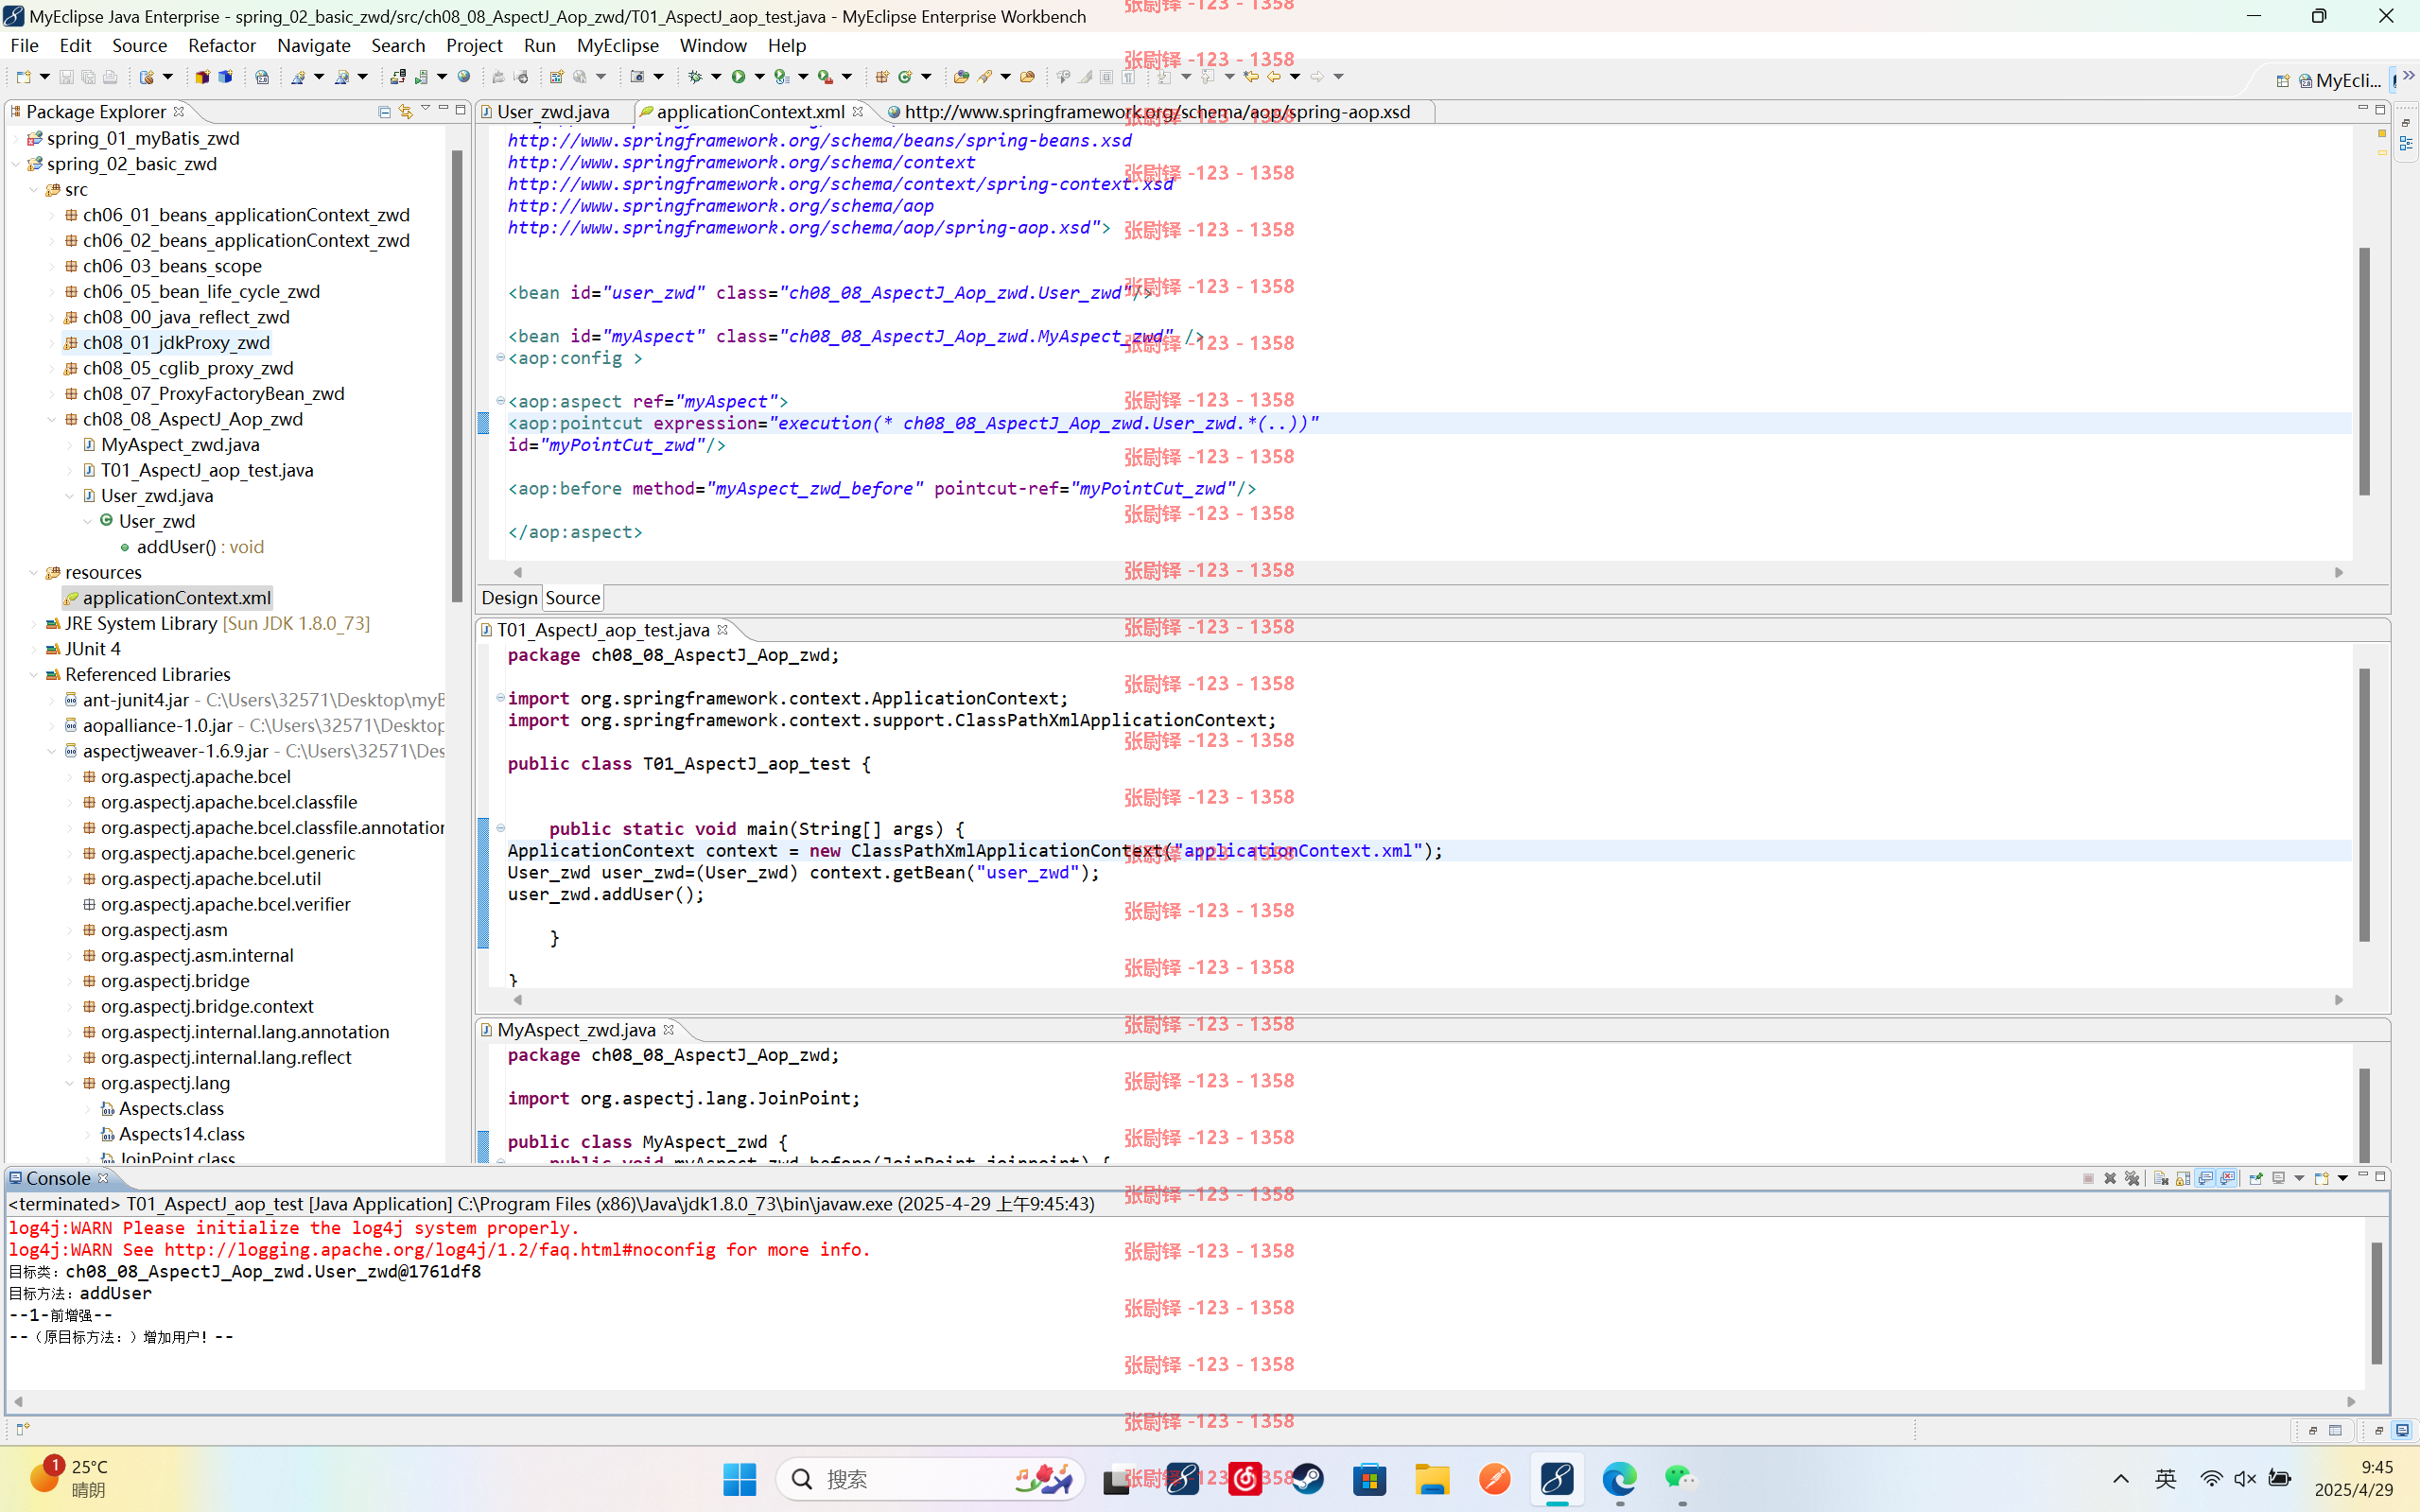Select addUser() method in tree
2420x1512 pixels.
[200, 547]
